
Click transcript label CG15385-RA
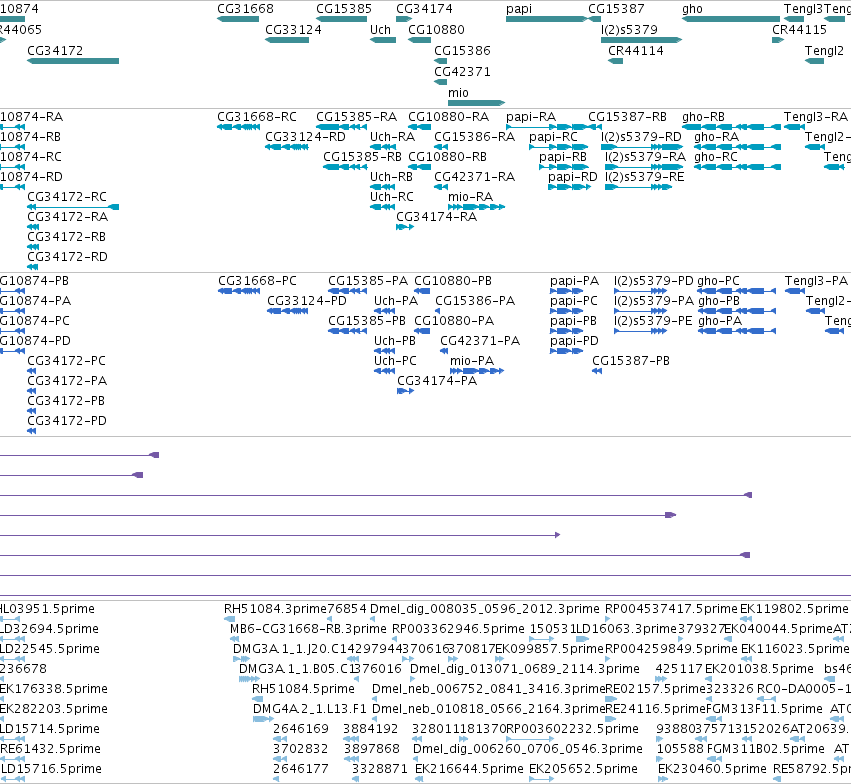pos(356,117)
